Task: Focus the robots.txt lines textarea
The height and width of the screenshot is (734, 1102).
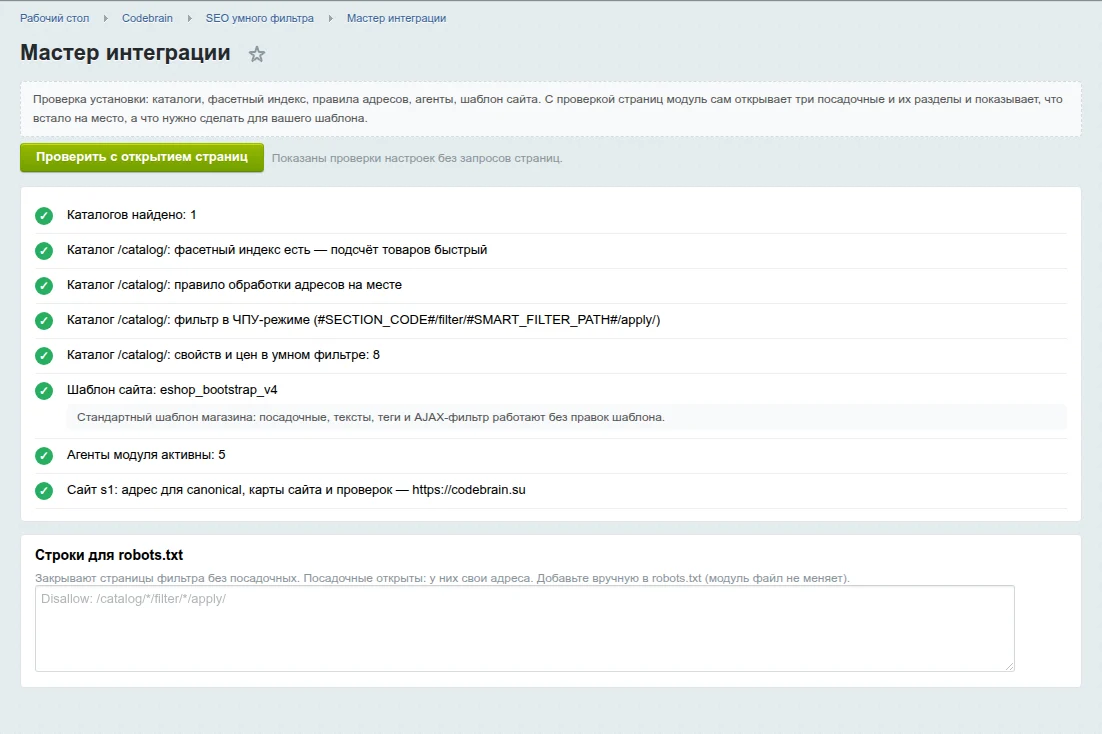Action: click(x=524, y=629)
